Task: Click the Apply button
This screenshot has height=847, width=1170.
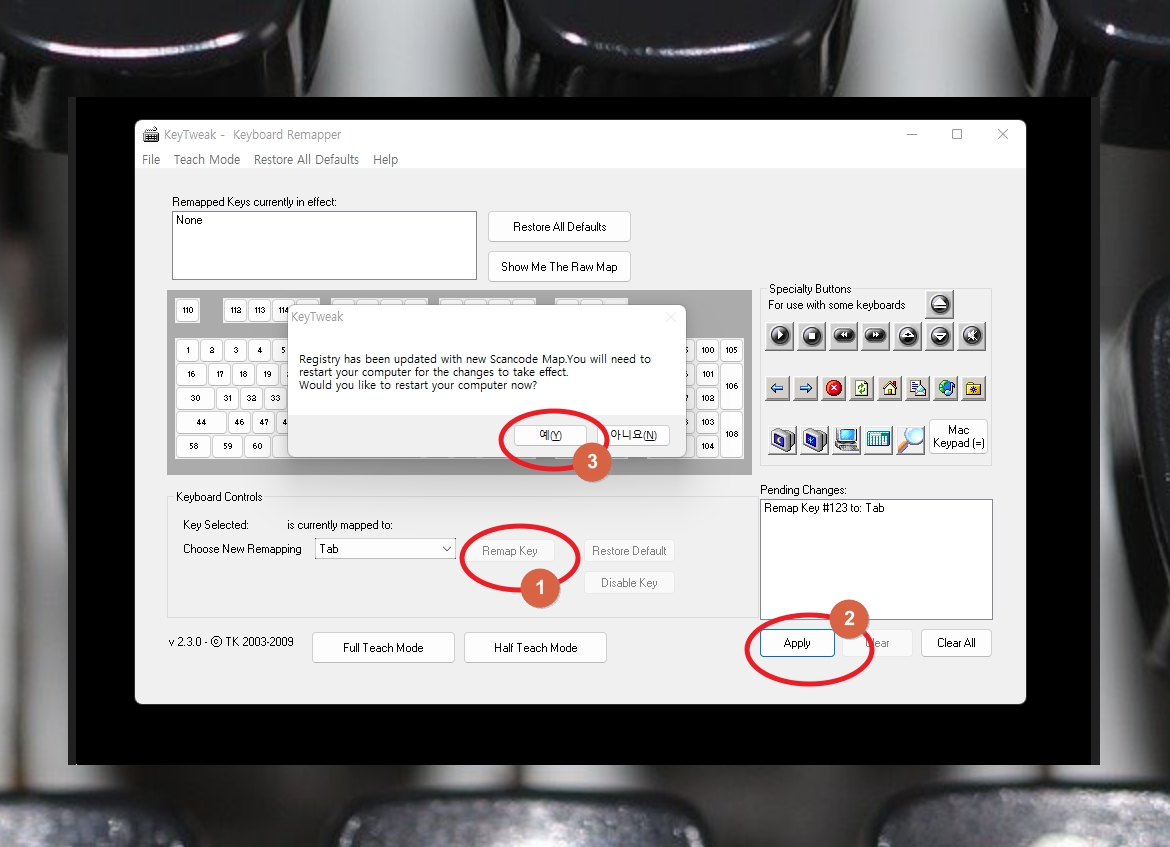Action: [797, 643]
